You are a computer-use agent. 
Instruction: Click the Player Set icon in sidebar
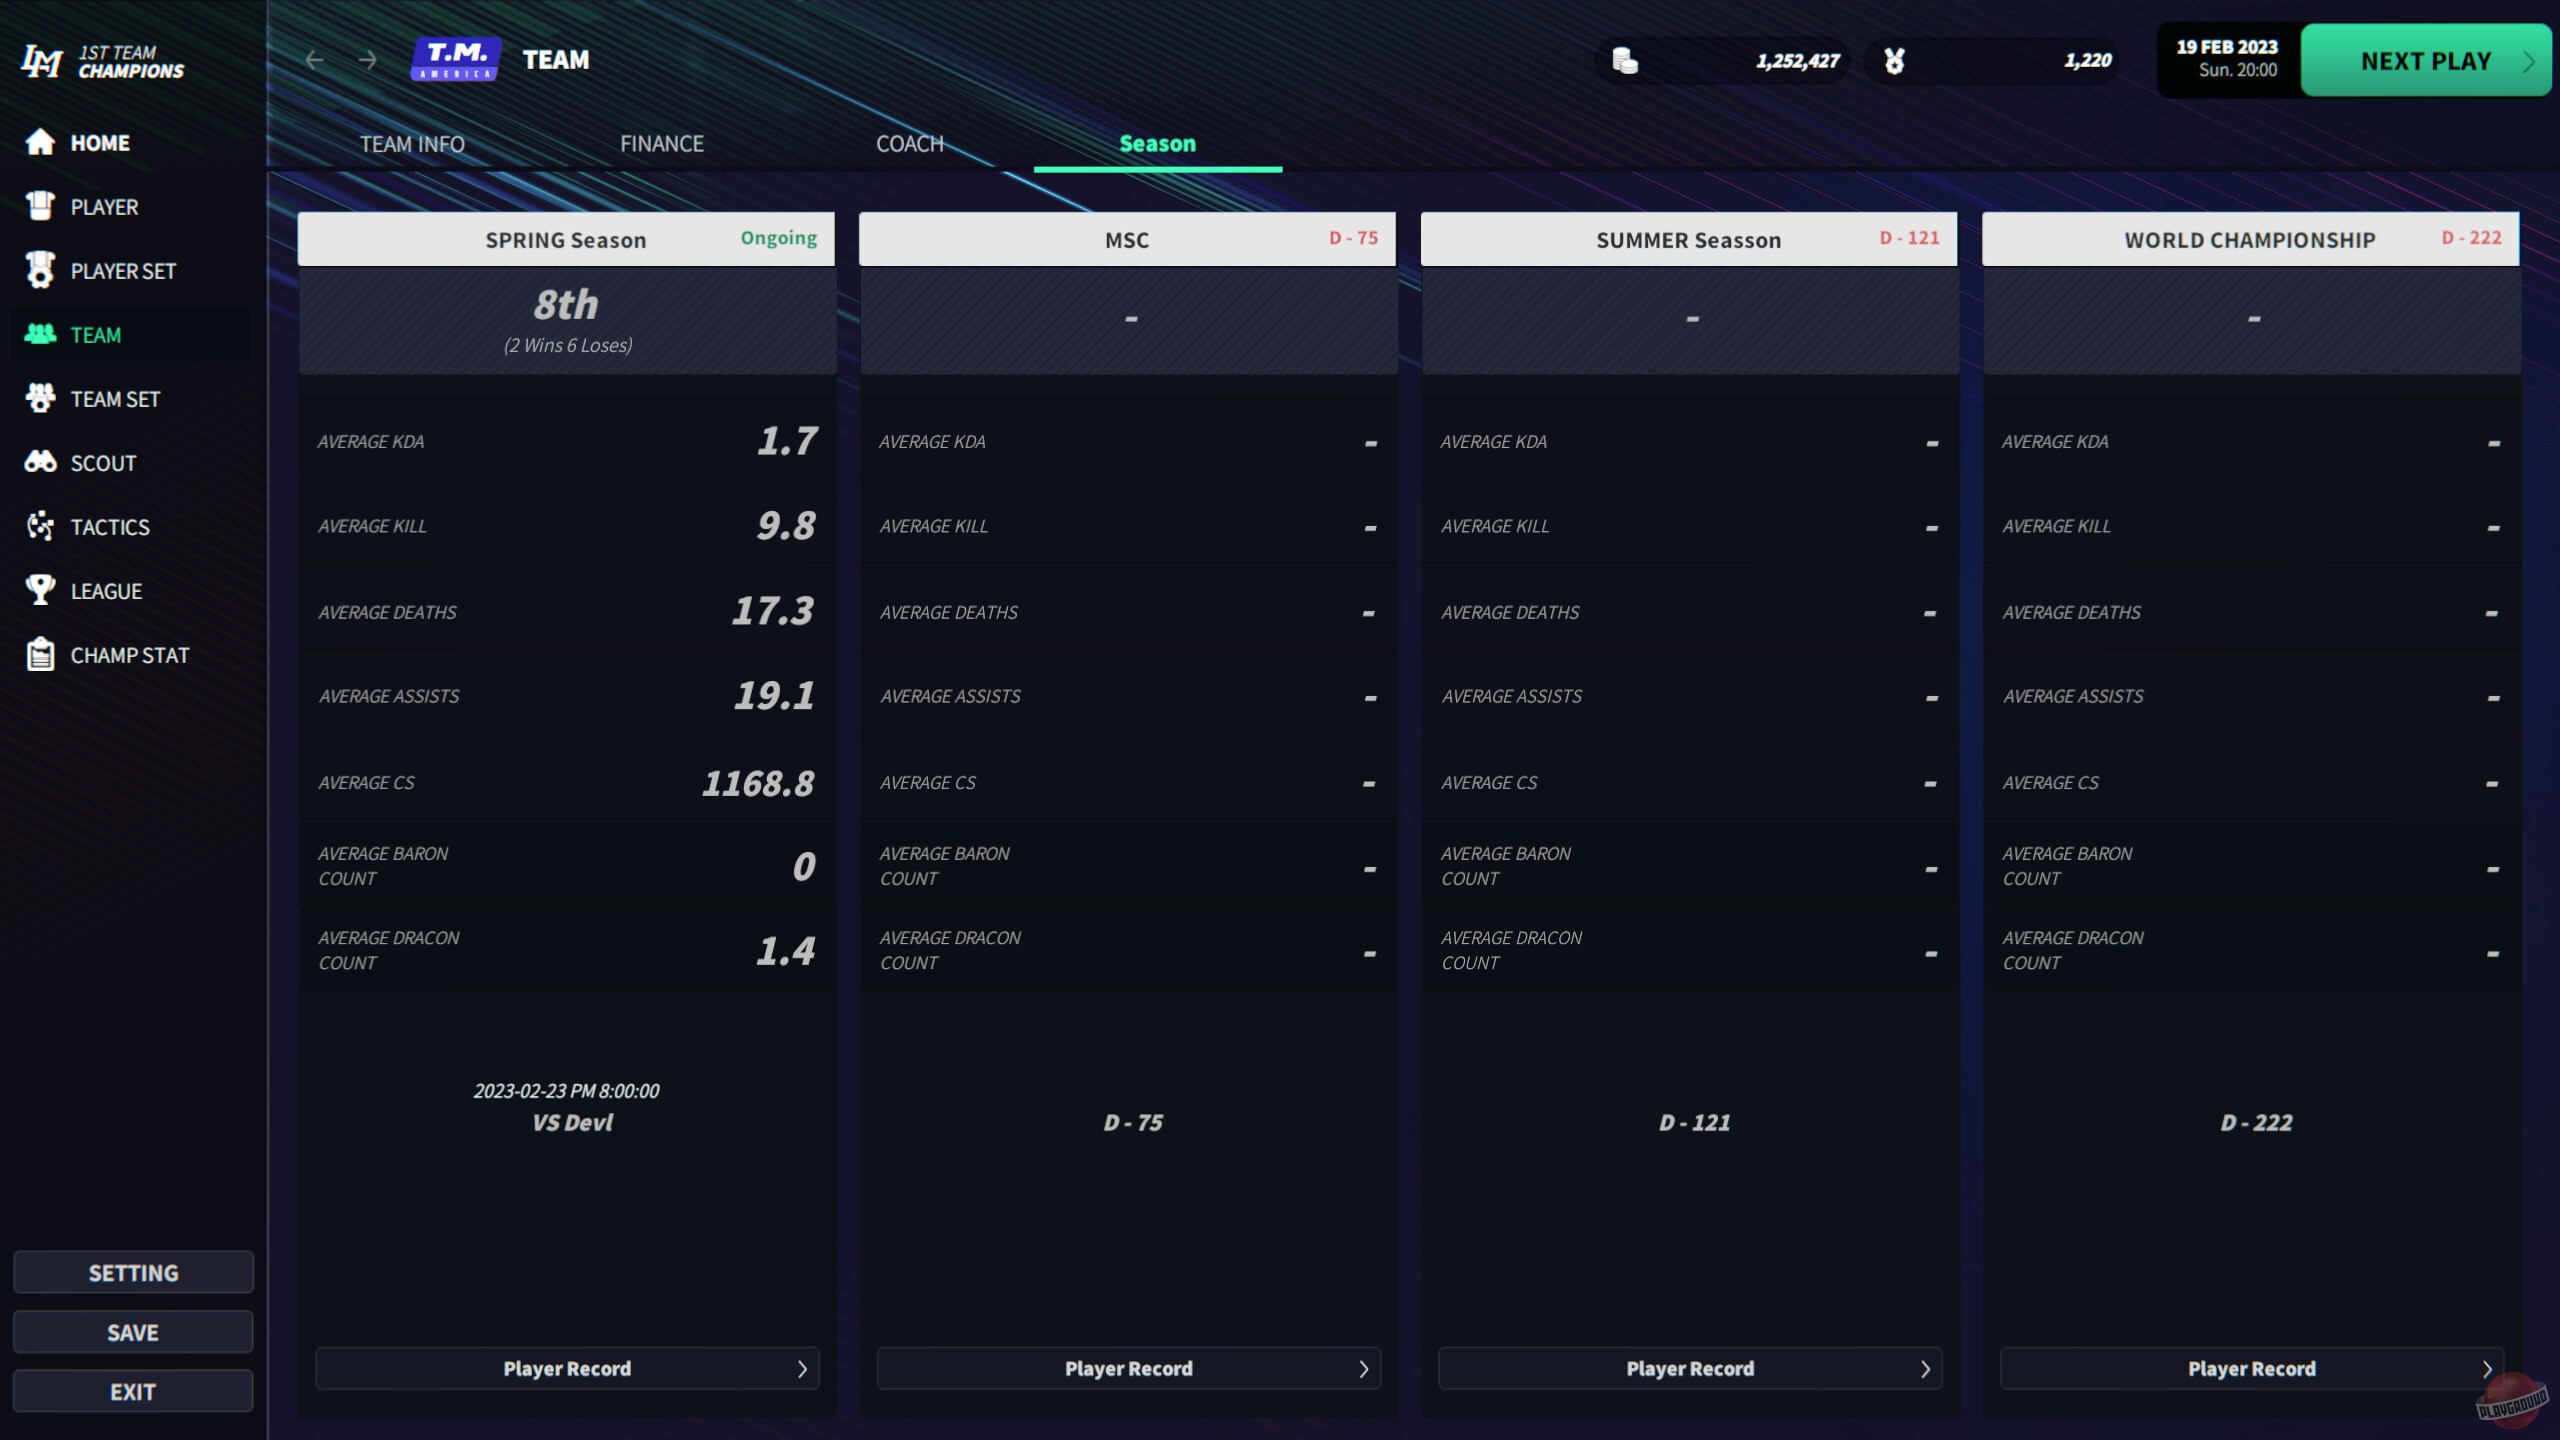[x=40, y=270]
